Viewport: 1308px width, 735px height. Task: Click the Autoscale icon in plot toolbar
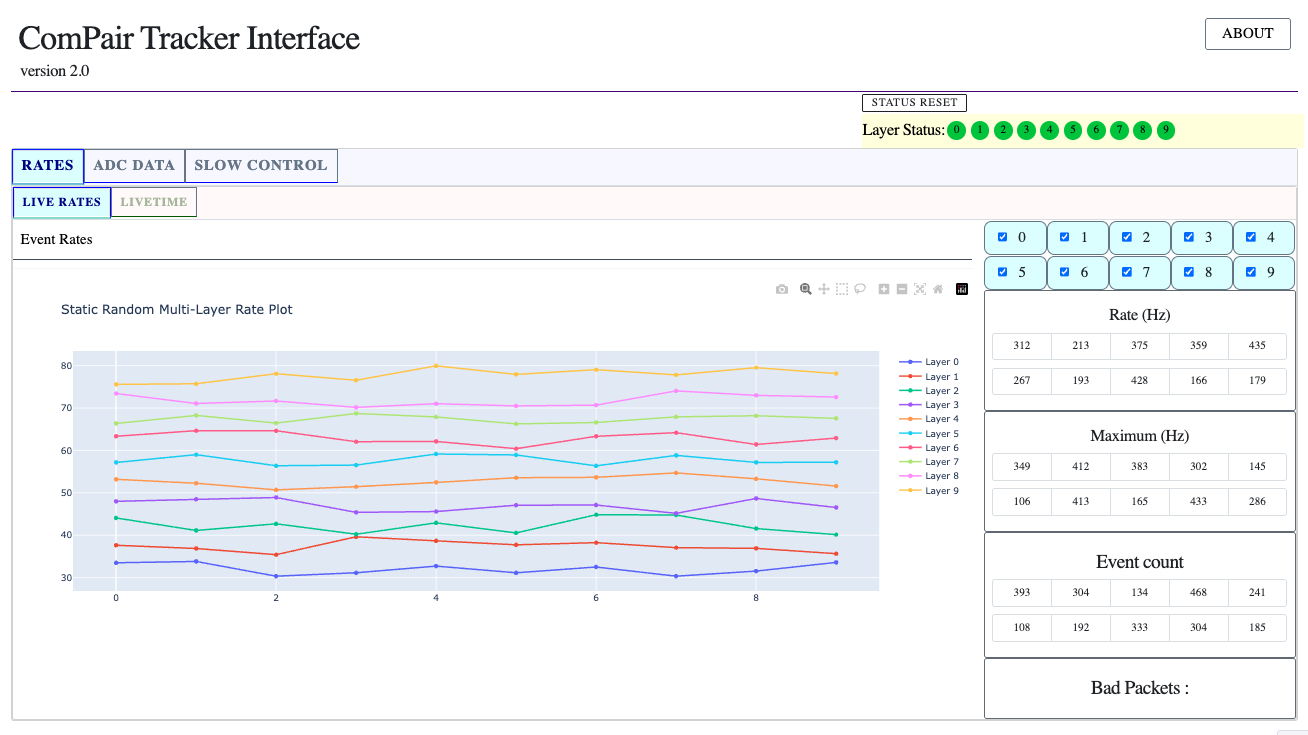click(920, 289)
